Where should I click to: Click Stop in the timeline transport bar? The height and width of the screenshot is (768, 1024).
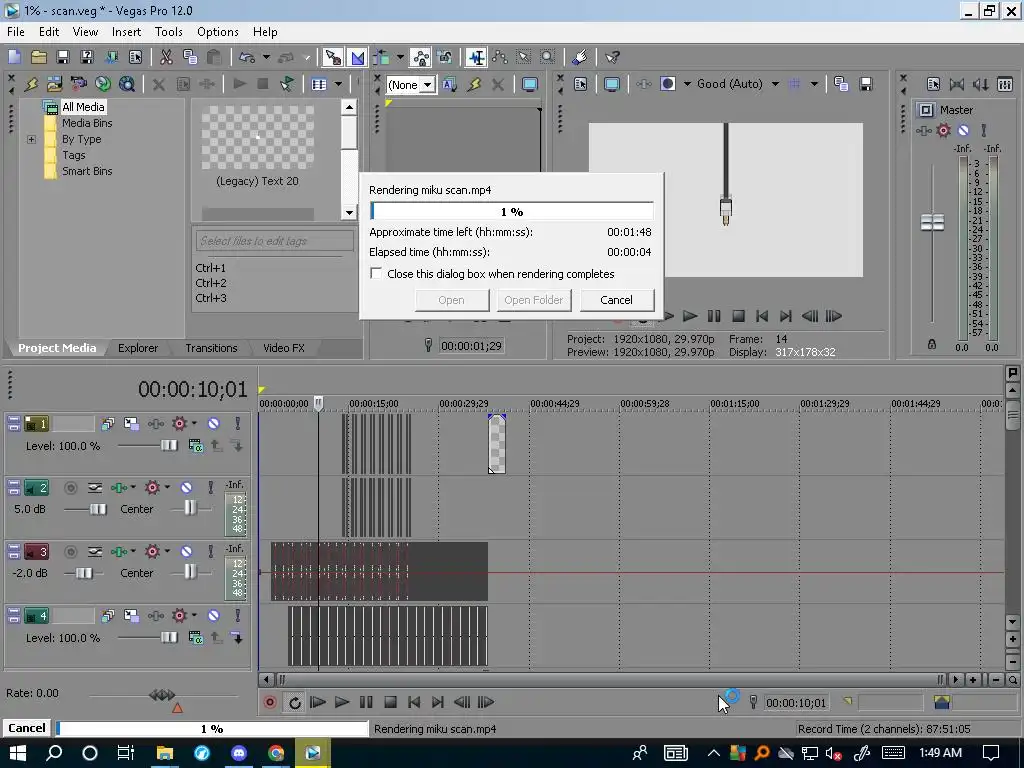point(391,703)
